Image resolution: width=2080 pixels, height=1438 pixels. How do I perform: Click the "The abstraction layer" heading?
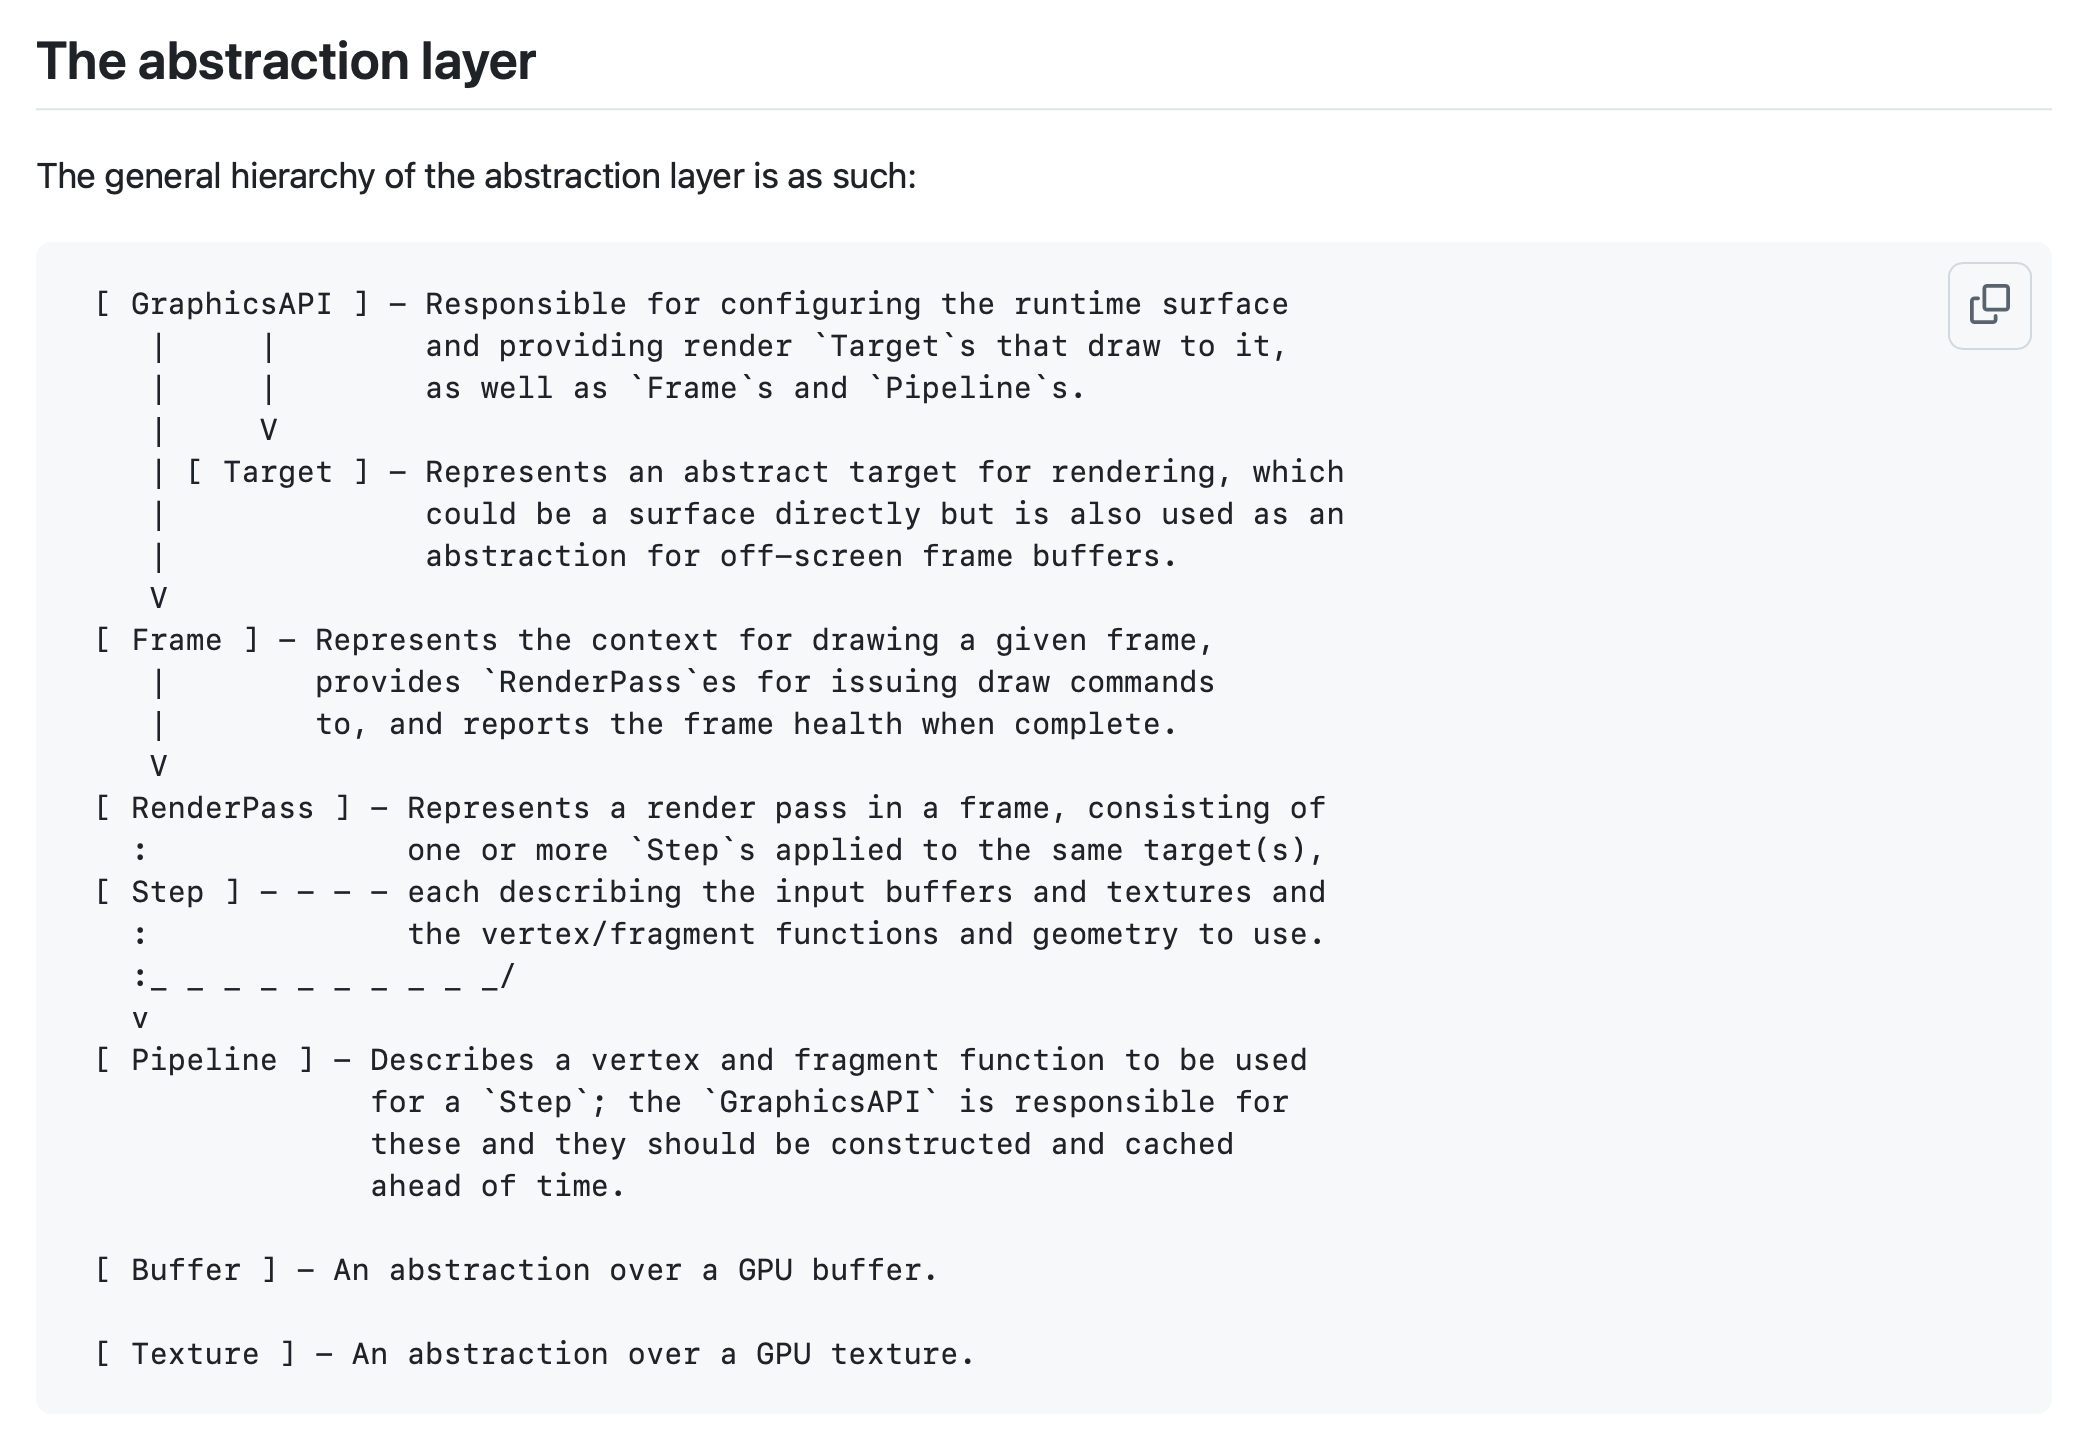[286, 61]
